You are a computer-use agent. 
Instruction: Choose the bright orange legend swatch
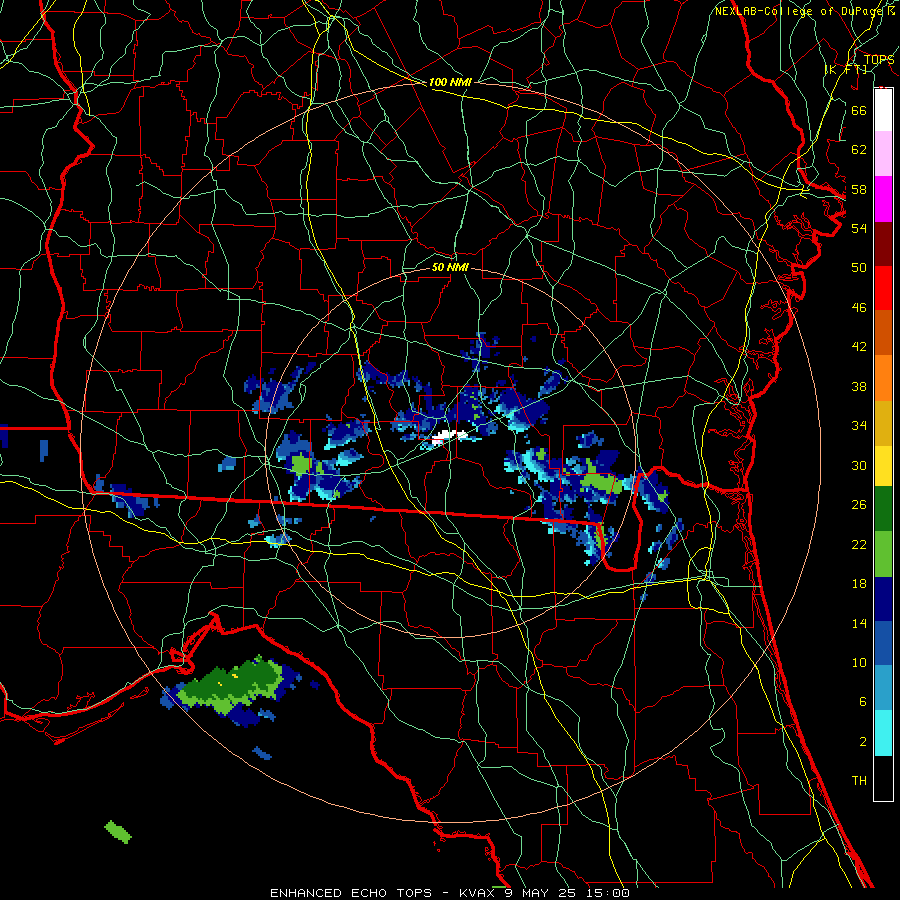click(x=883, y=377)
